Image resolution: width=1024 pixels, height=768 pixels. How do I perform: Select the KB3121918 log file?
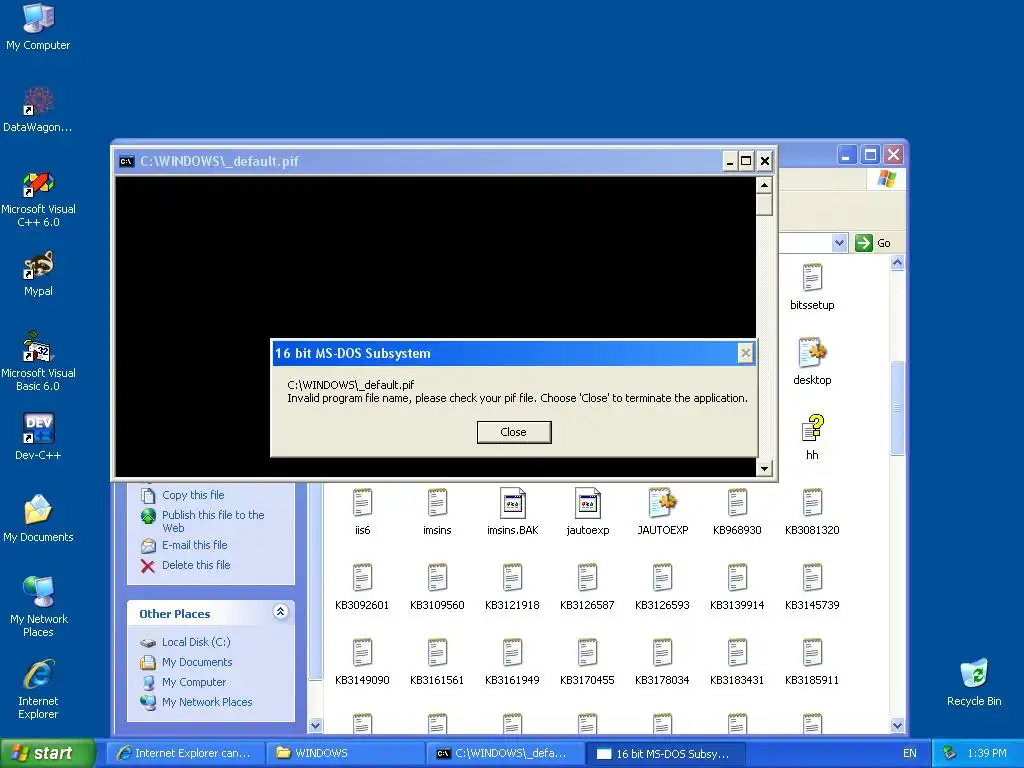point(513,587)
